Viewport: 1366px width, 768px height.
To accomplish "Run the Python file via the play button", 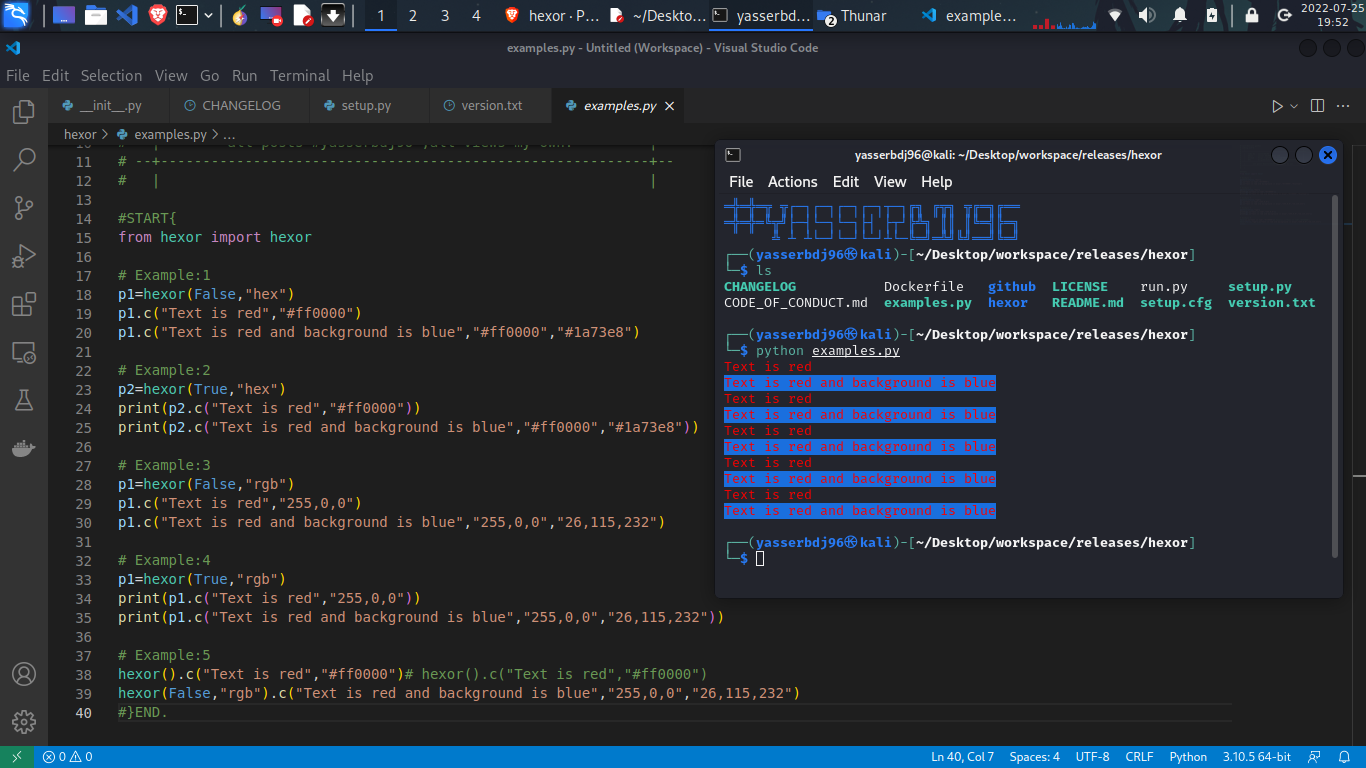I will [1278, 105].
